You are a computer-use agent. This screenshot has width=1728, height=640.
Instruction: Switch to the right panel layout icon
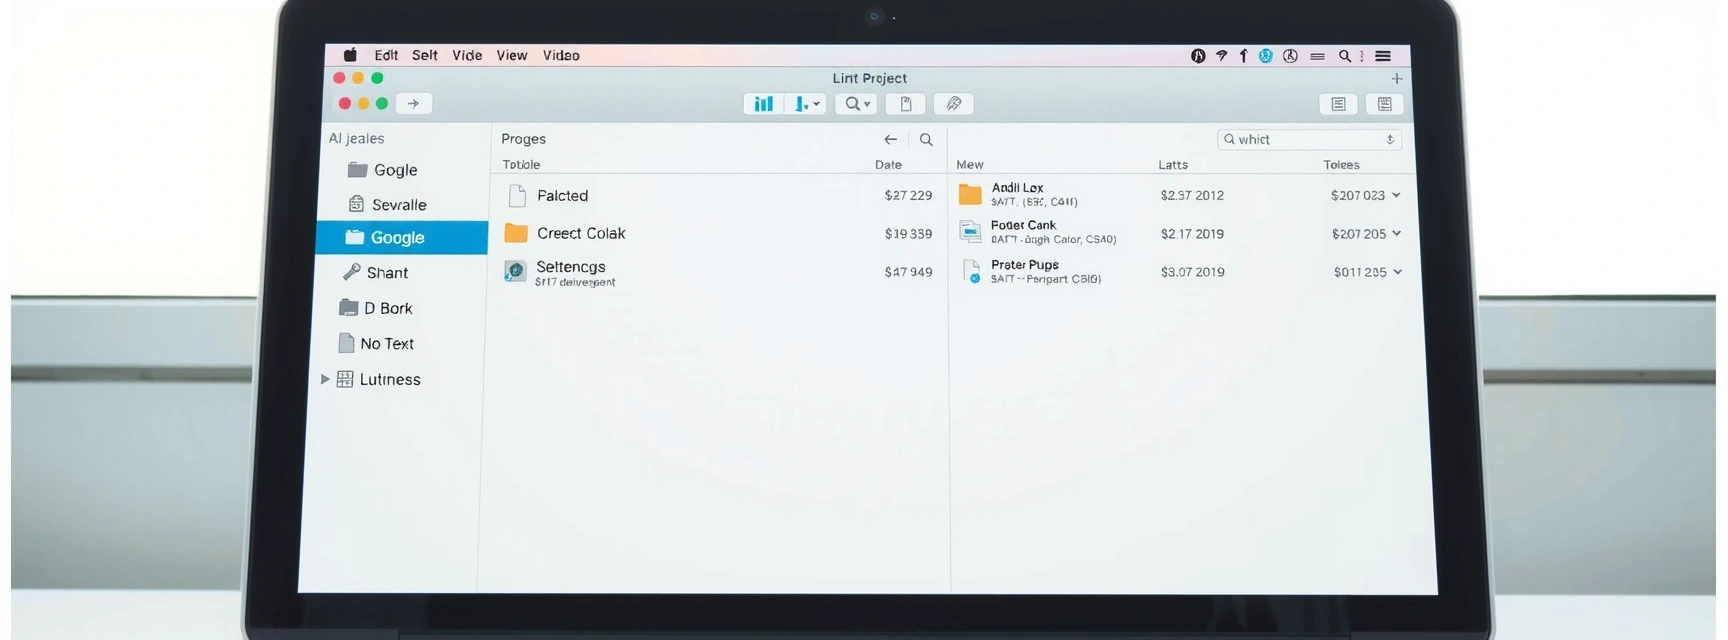click(1385, 104)
